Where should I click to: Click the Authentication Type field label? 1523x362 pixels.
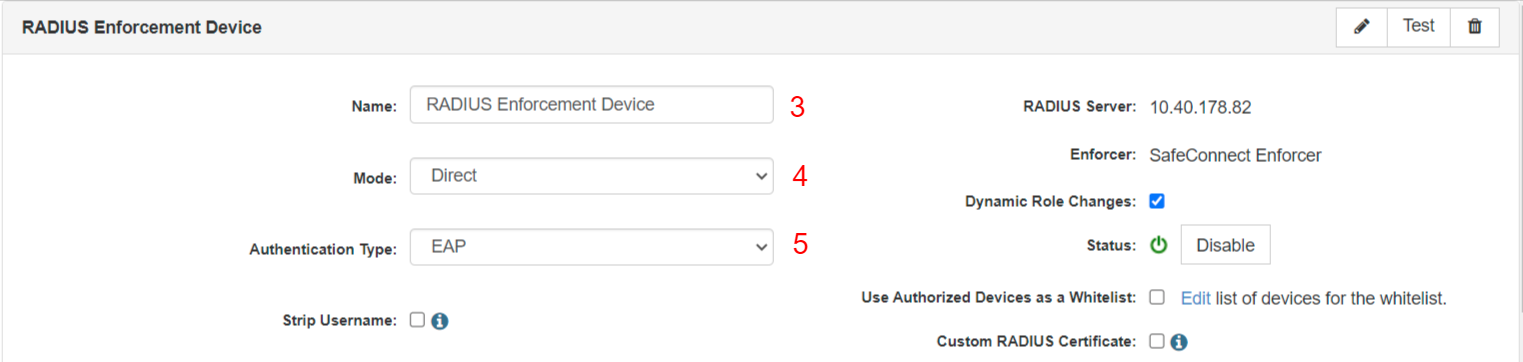pyautogui.click(x=323, y=249)
